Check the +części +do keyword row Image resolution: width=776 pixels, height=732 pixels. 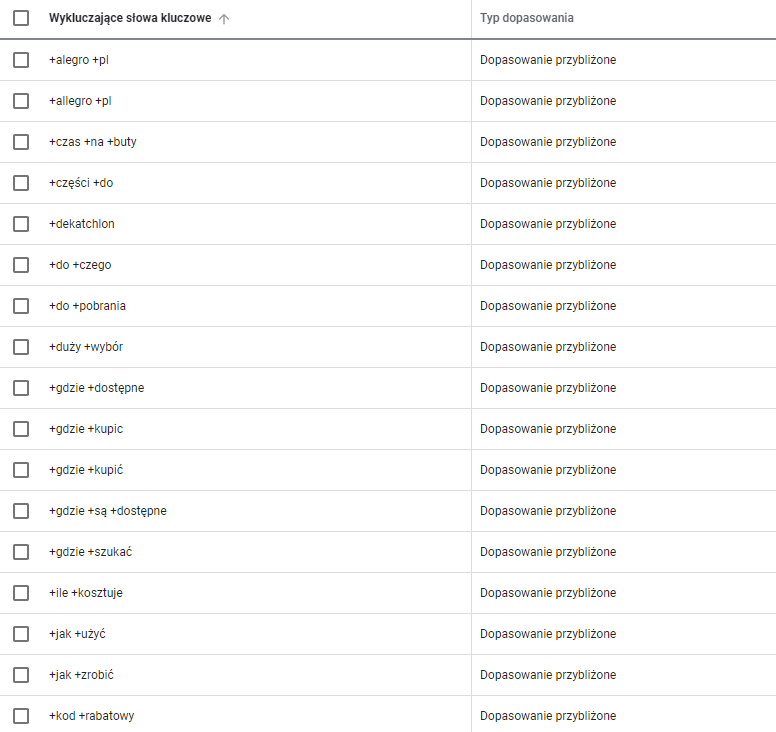pos(21,183)
